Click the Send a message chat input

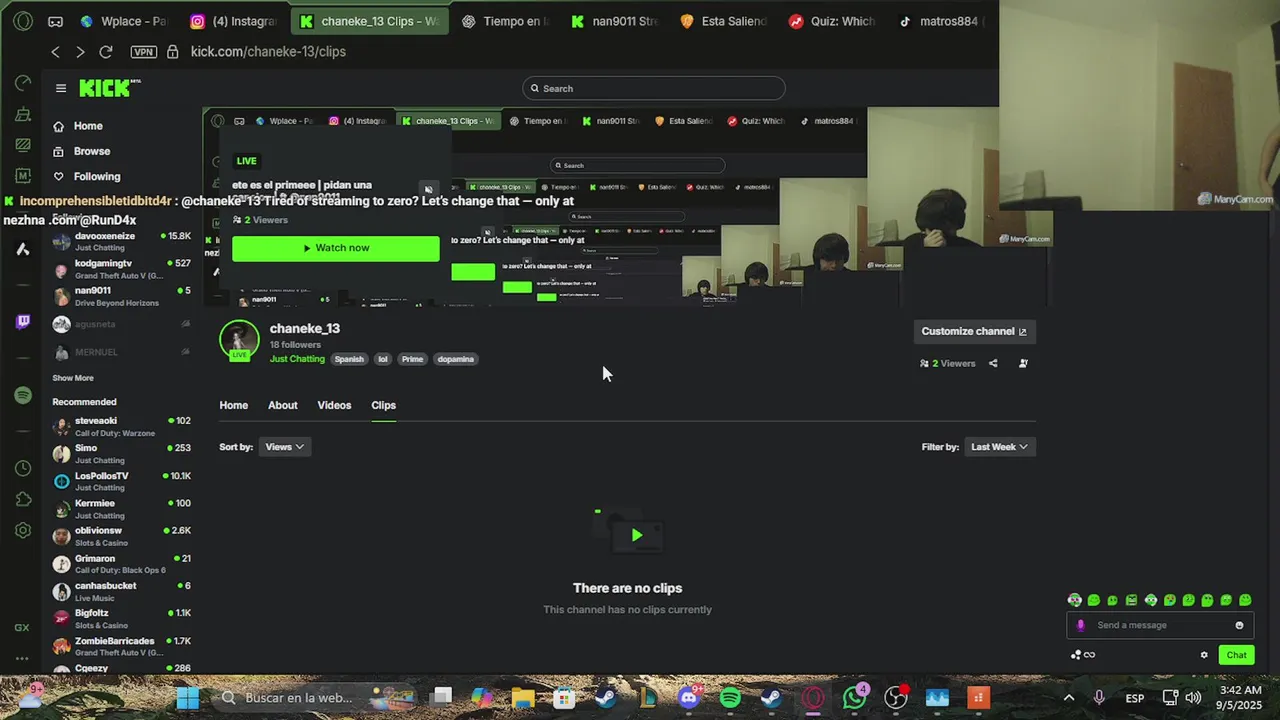[1160, 625]
